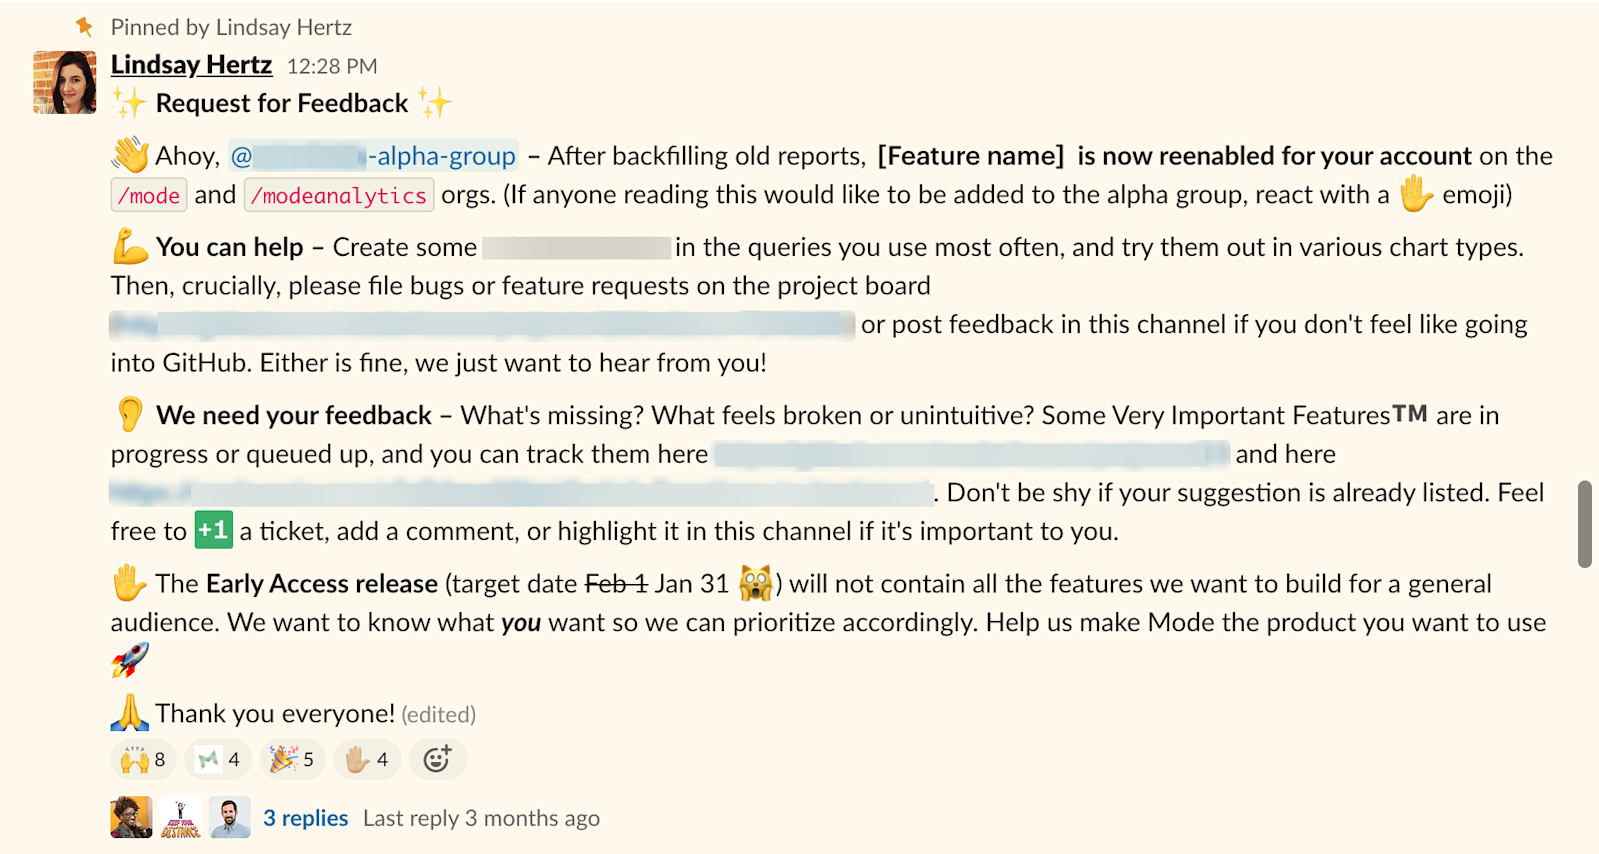
Task: Toggle the party popper reaction with 5
Action: (292, 760)
